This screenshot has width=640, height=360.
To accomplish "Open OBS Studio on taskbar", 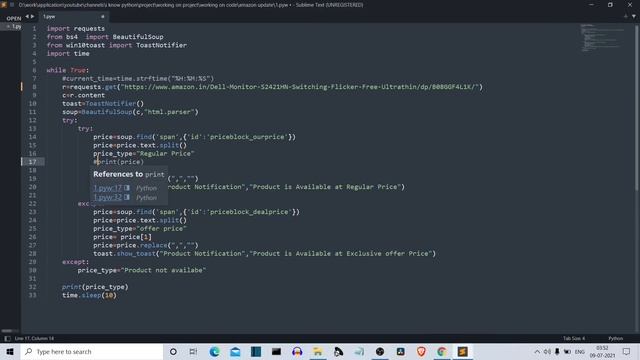I will tap(380, 351).
